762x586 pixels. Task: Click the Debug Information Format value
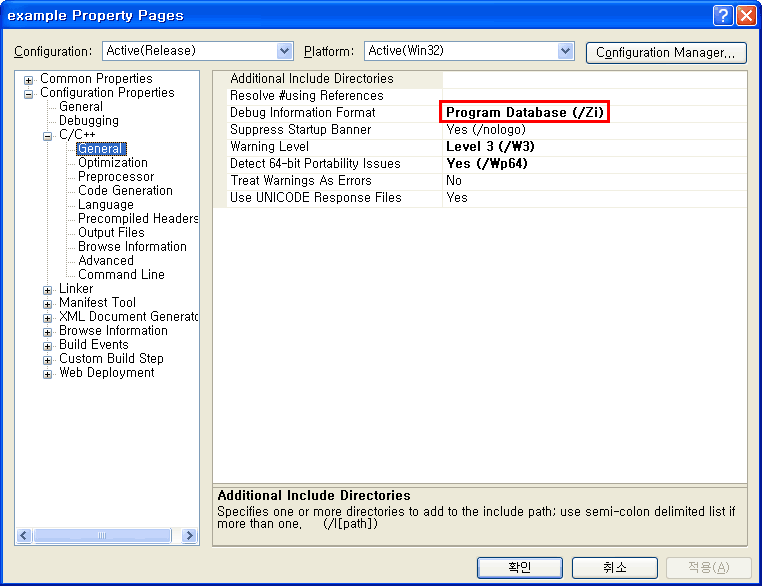(x=525, y=113)
